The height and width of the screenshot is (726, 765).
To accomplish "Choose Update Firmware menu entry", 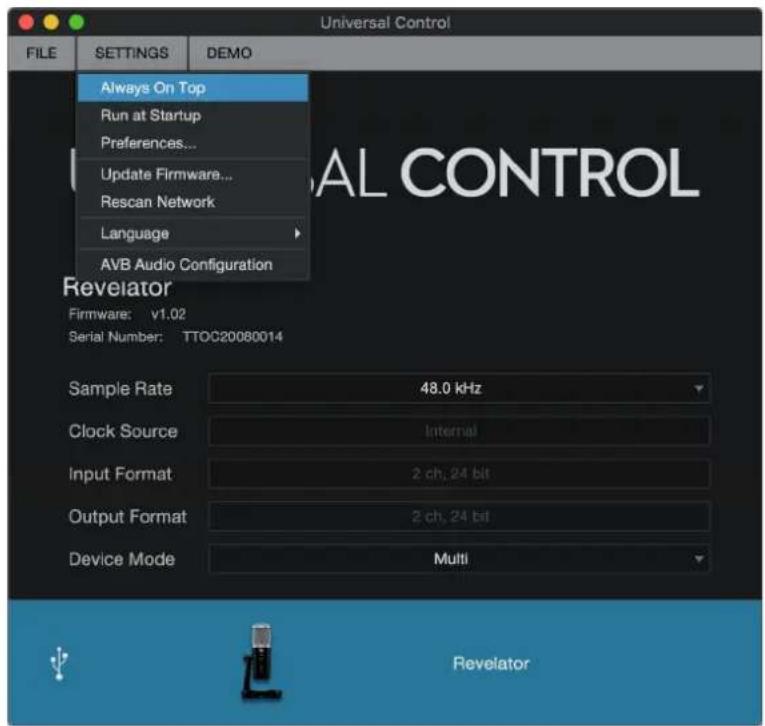I will (x=193, y=174).
